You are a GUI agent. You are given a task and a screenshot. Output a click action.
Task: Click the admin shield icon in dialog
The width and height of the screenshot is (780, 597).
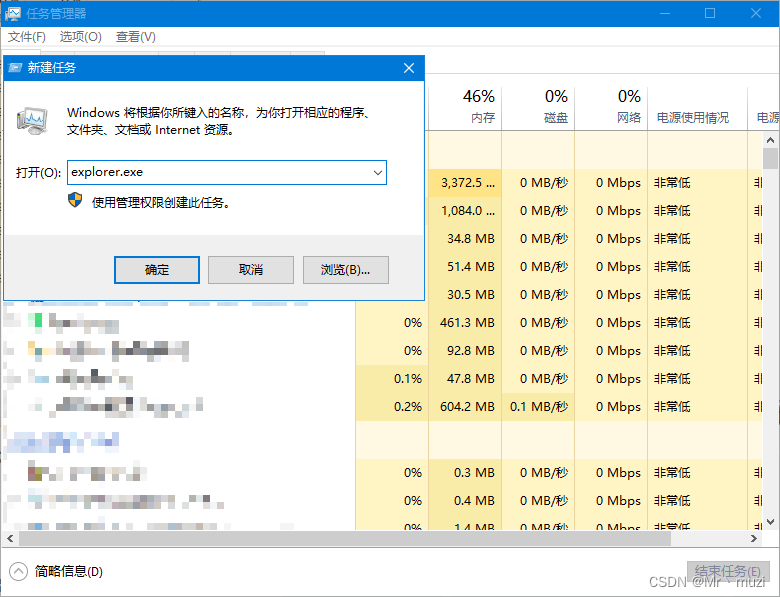(x=75, y=200)
